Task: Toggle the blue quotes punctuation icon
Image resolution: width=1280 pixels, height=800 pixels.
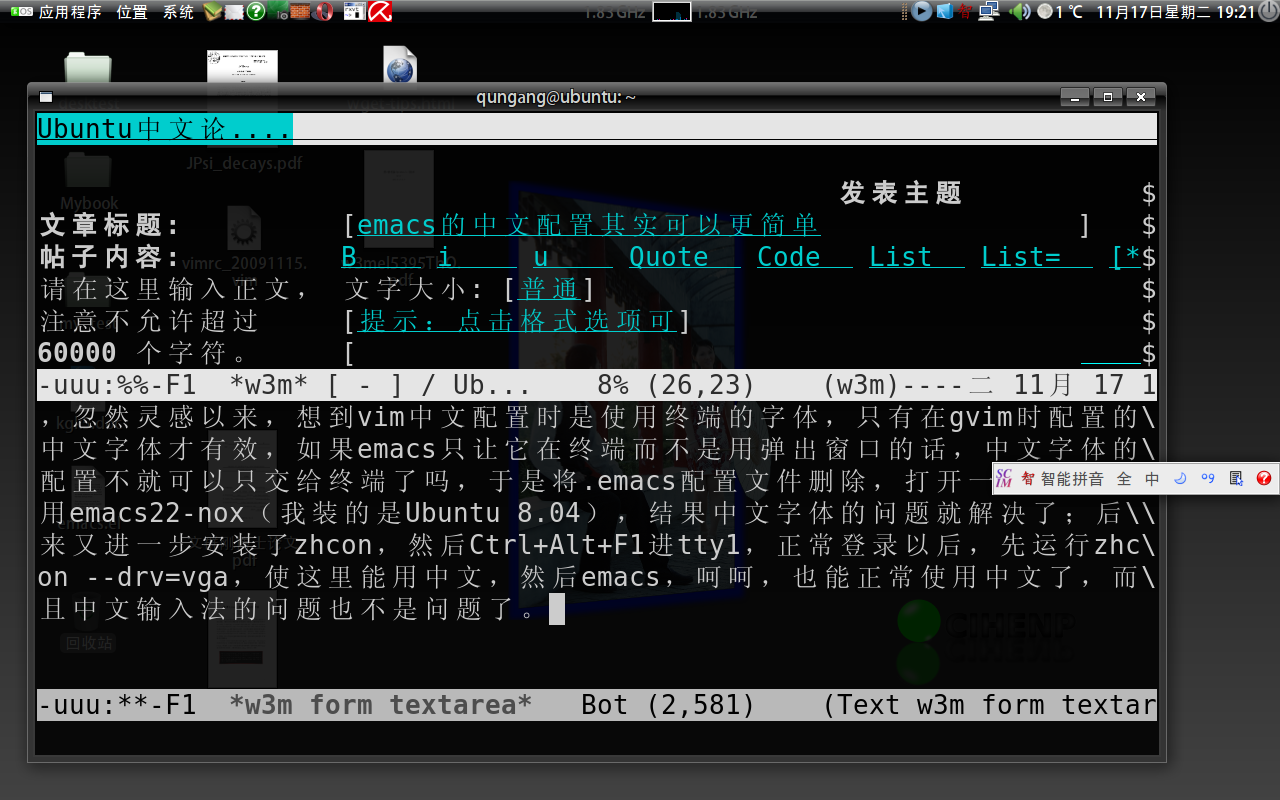Action: click(x=1208, y=479)
